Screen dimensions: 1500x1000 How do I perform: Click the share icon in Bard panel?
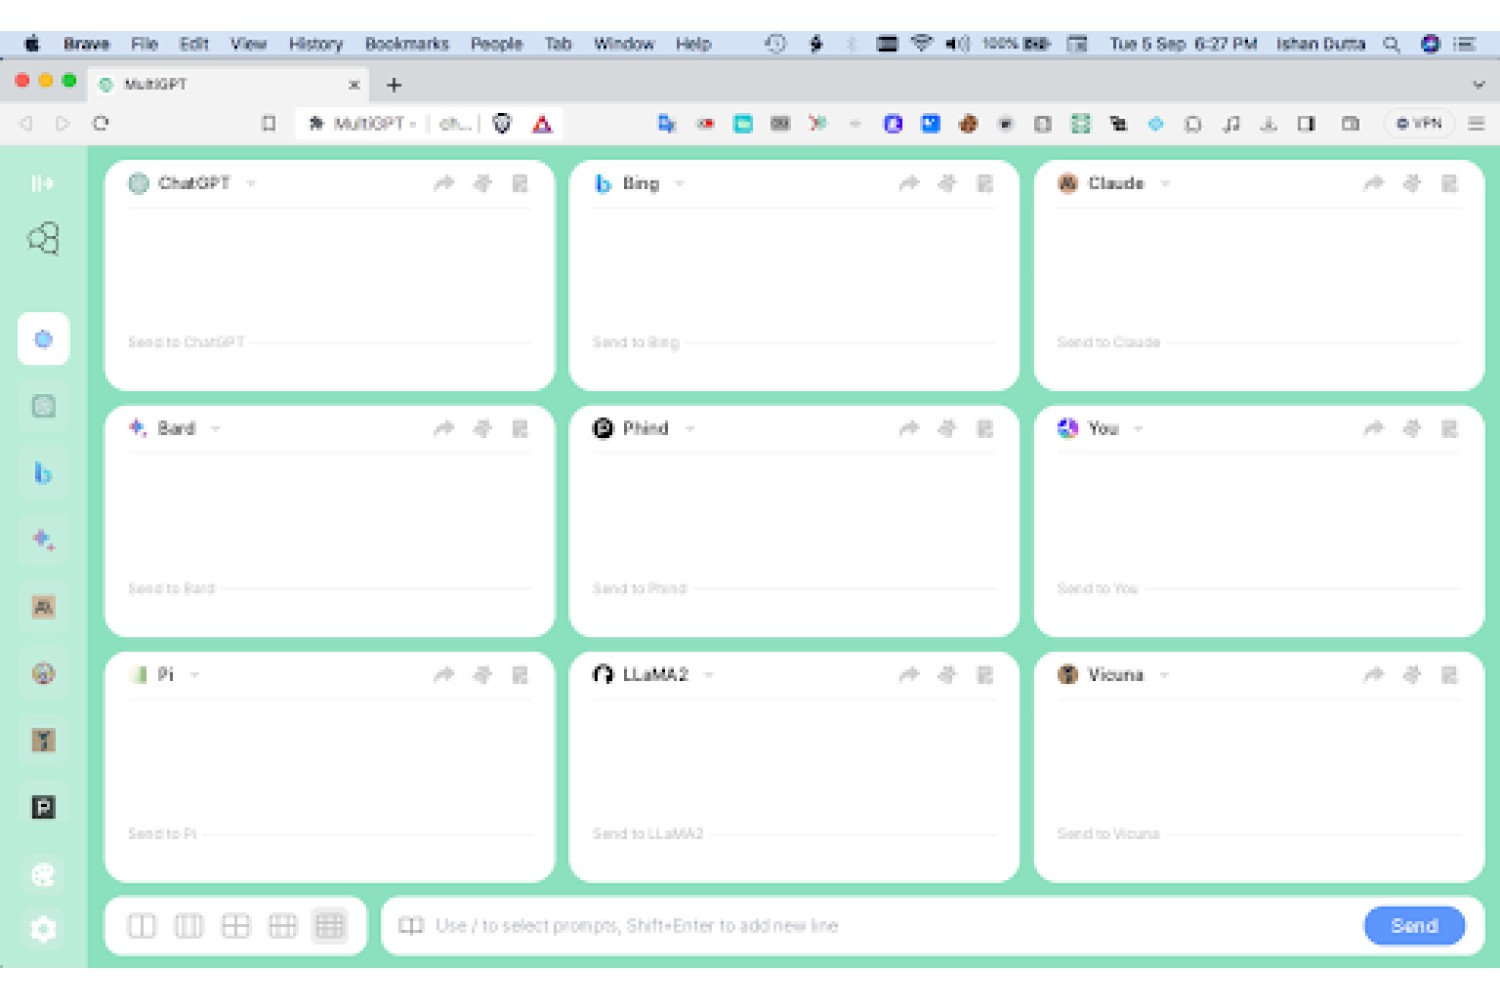444,428
